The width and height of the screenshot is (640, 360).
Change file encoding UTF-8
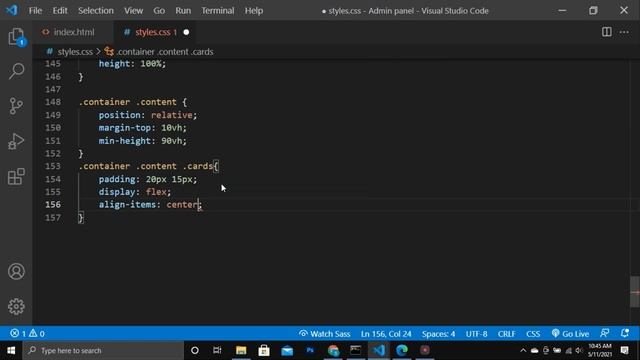point(476,333)
